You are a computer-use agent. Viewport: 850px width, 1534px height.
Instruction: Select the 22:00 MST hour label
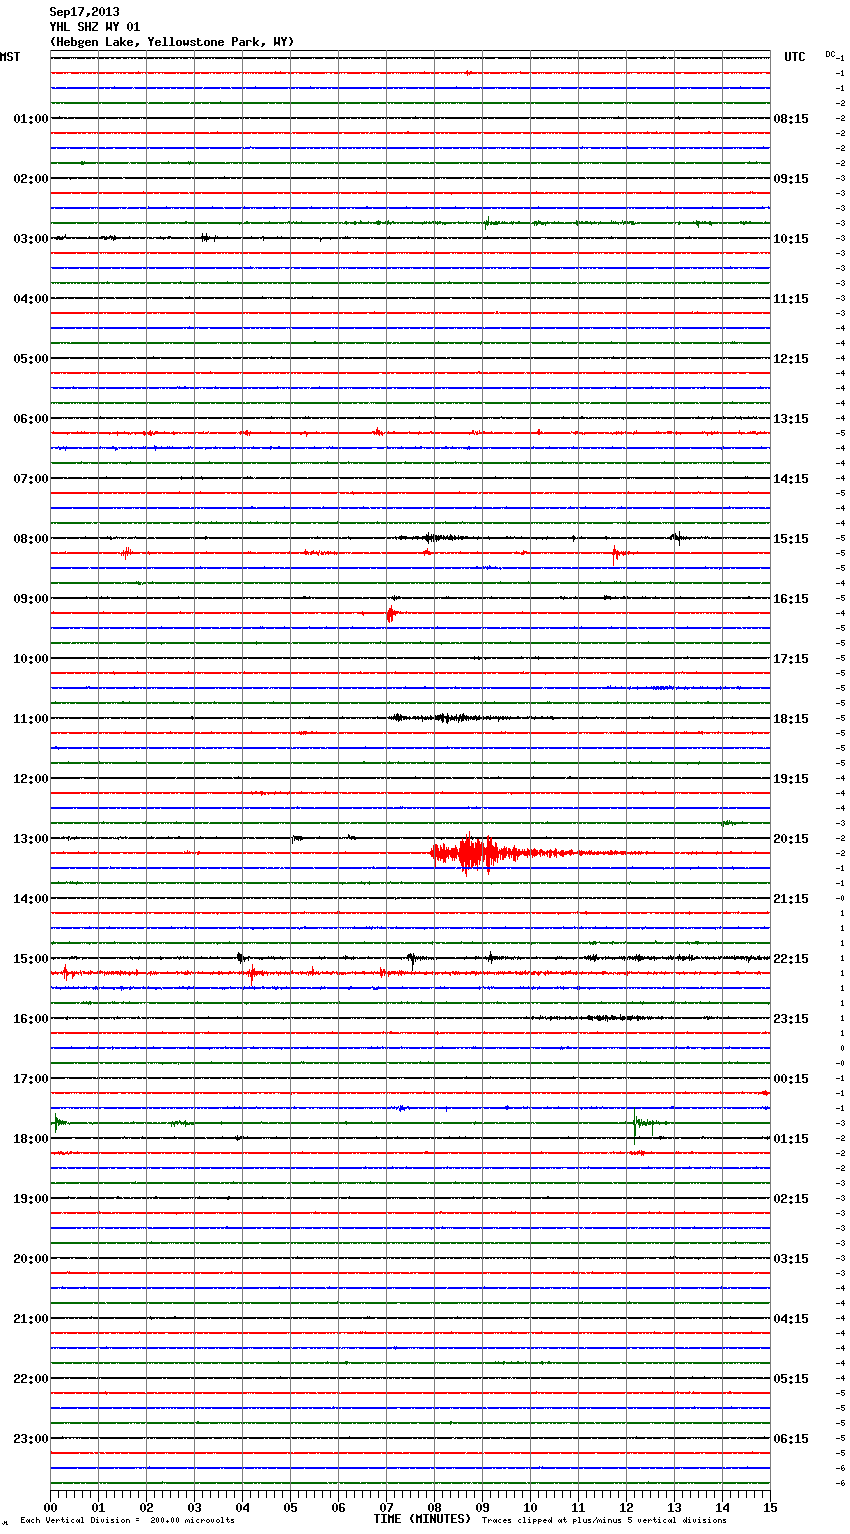[x=31, y=1379]
